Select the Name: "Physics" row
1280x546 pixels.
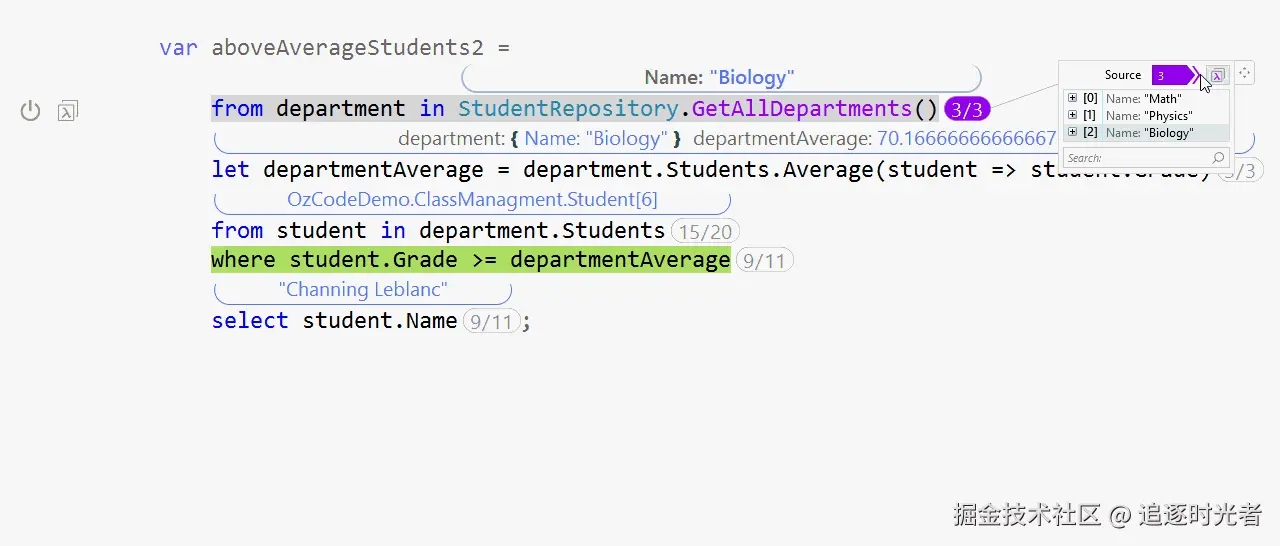(x=1148, y=116)
